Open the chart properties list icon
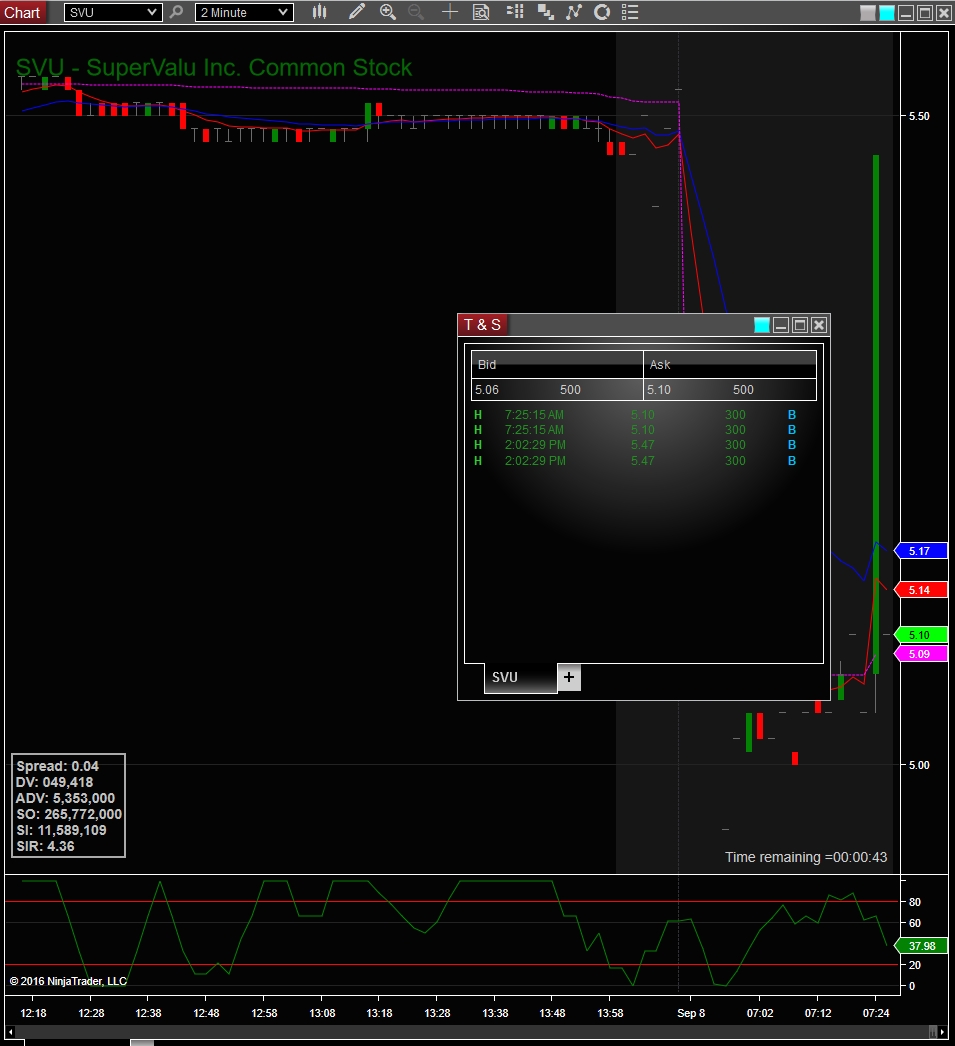This screenshot has height=1046, width=955. [x=630, y=12]
